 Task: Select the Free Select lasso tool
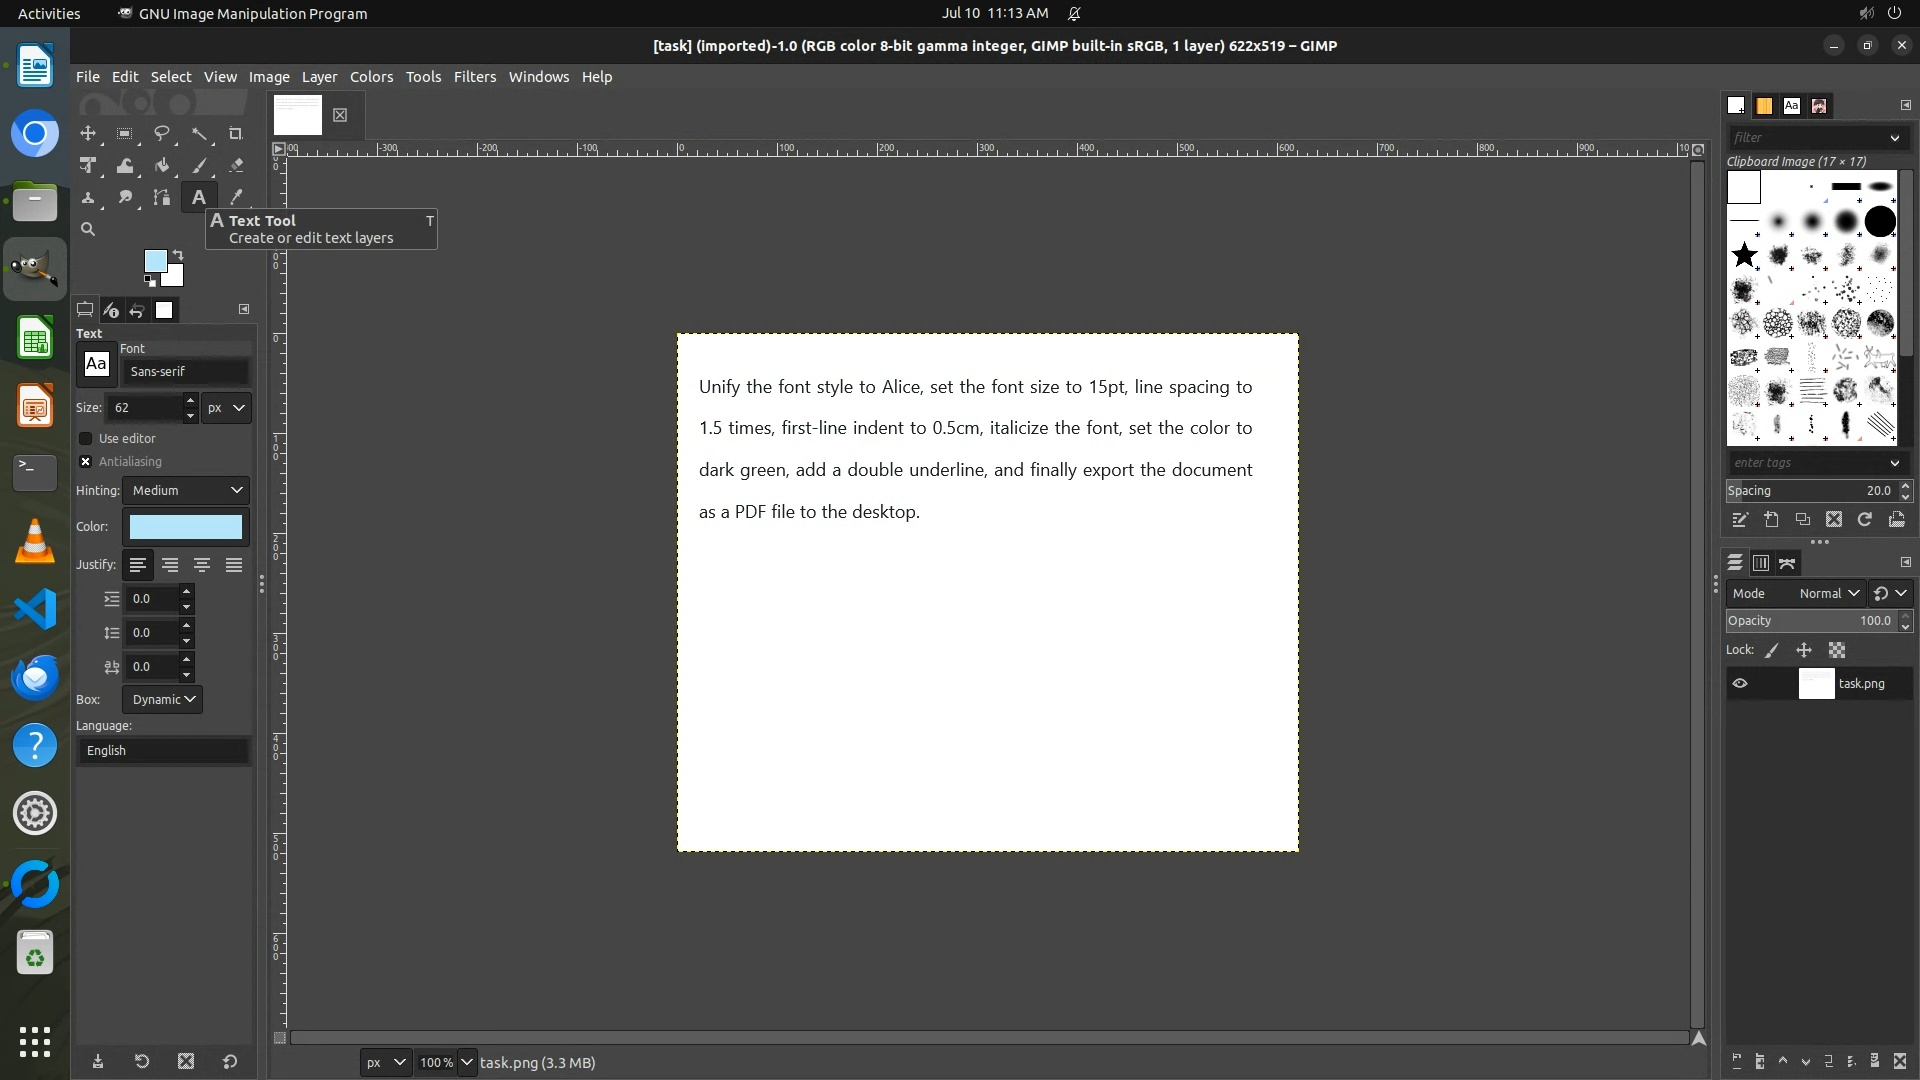[x=162, y=133]
